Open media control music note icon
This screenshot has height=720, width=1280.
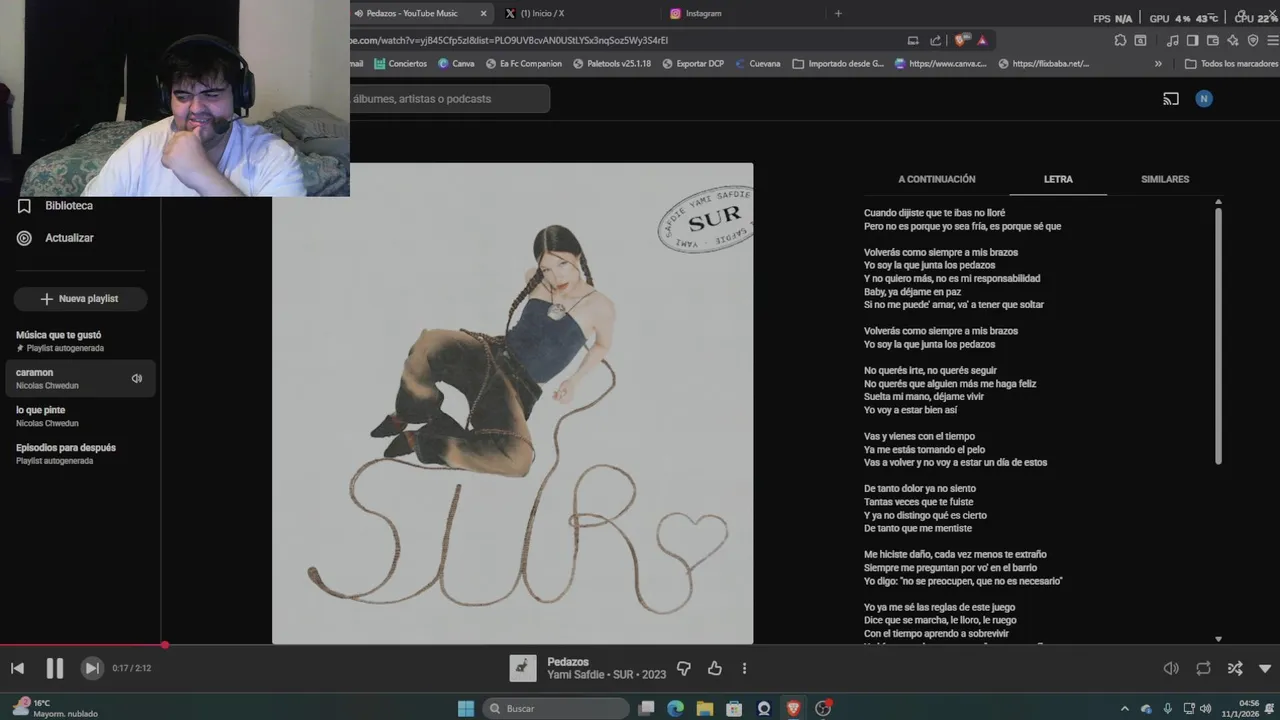coord(1172,40)
